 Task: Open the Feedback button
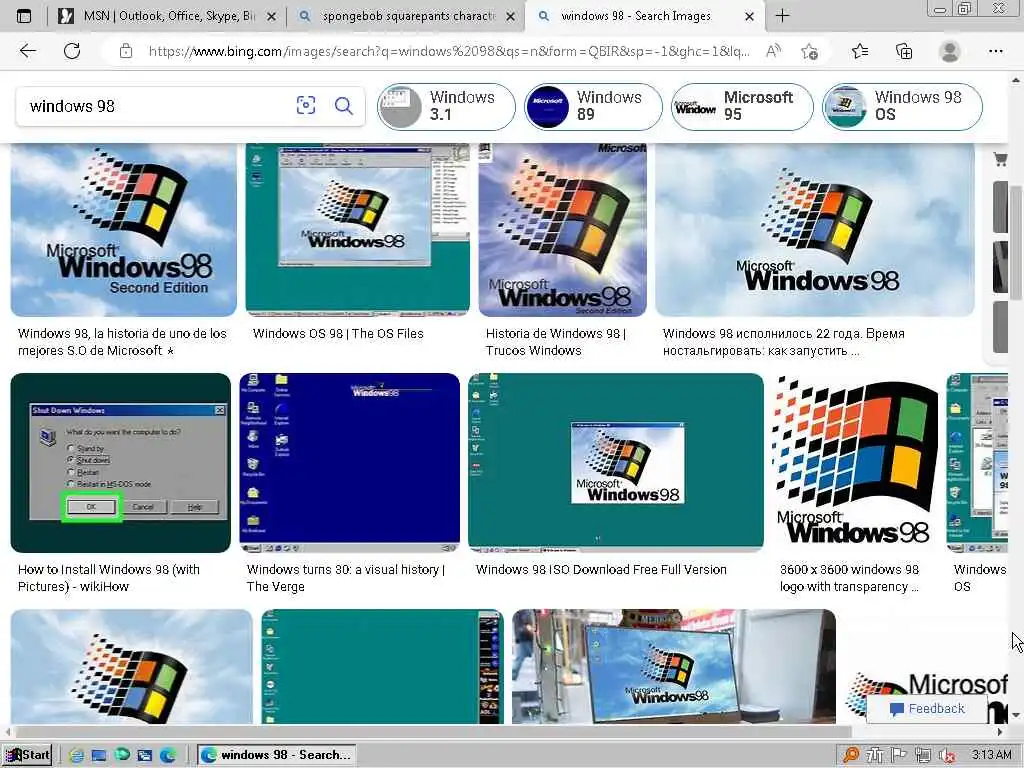(x=927, y=709)
